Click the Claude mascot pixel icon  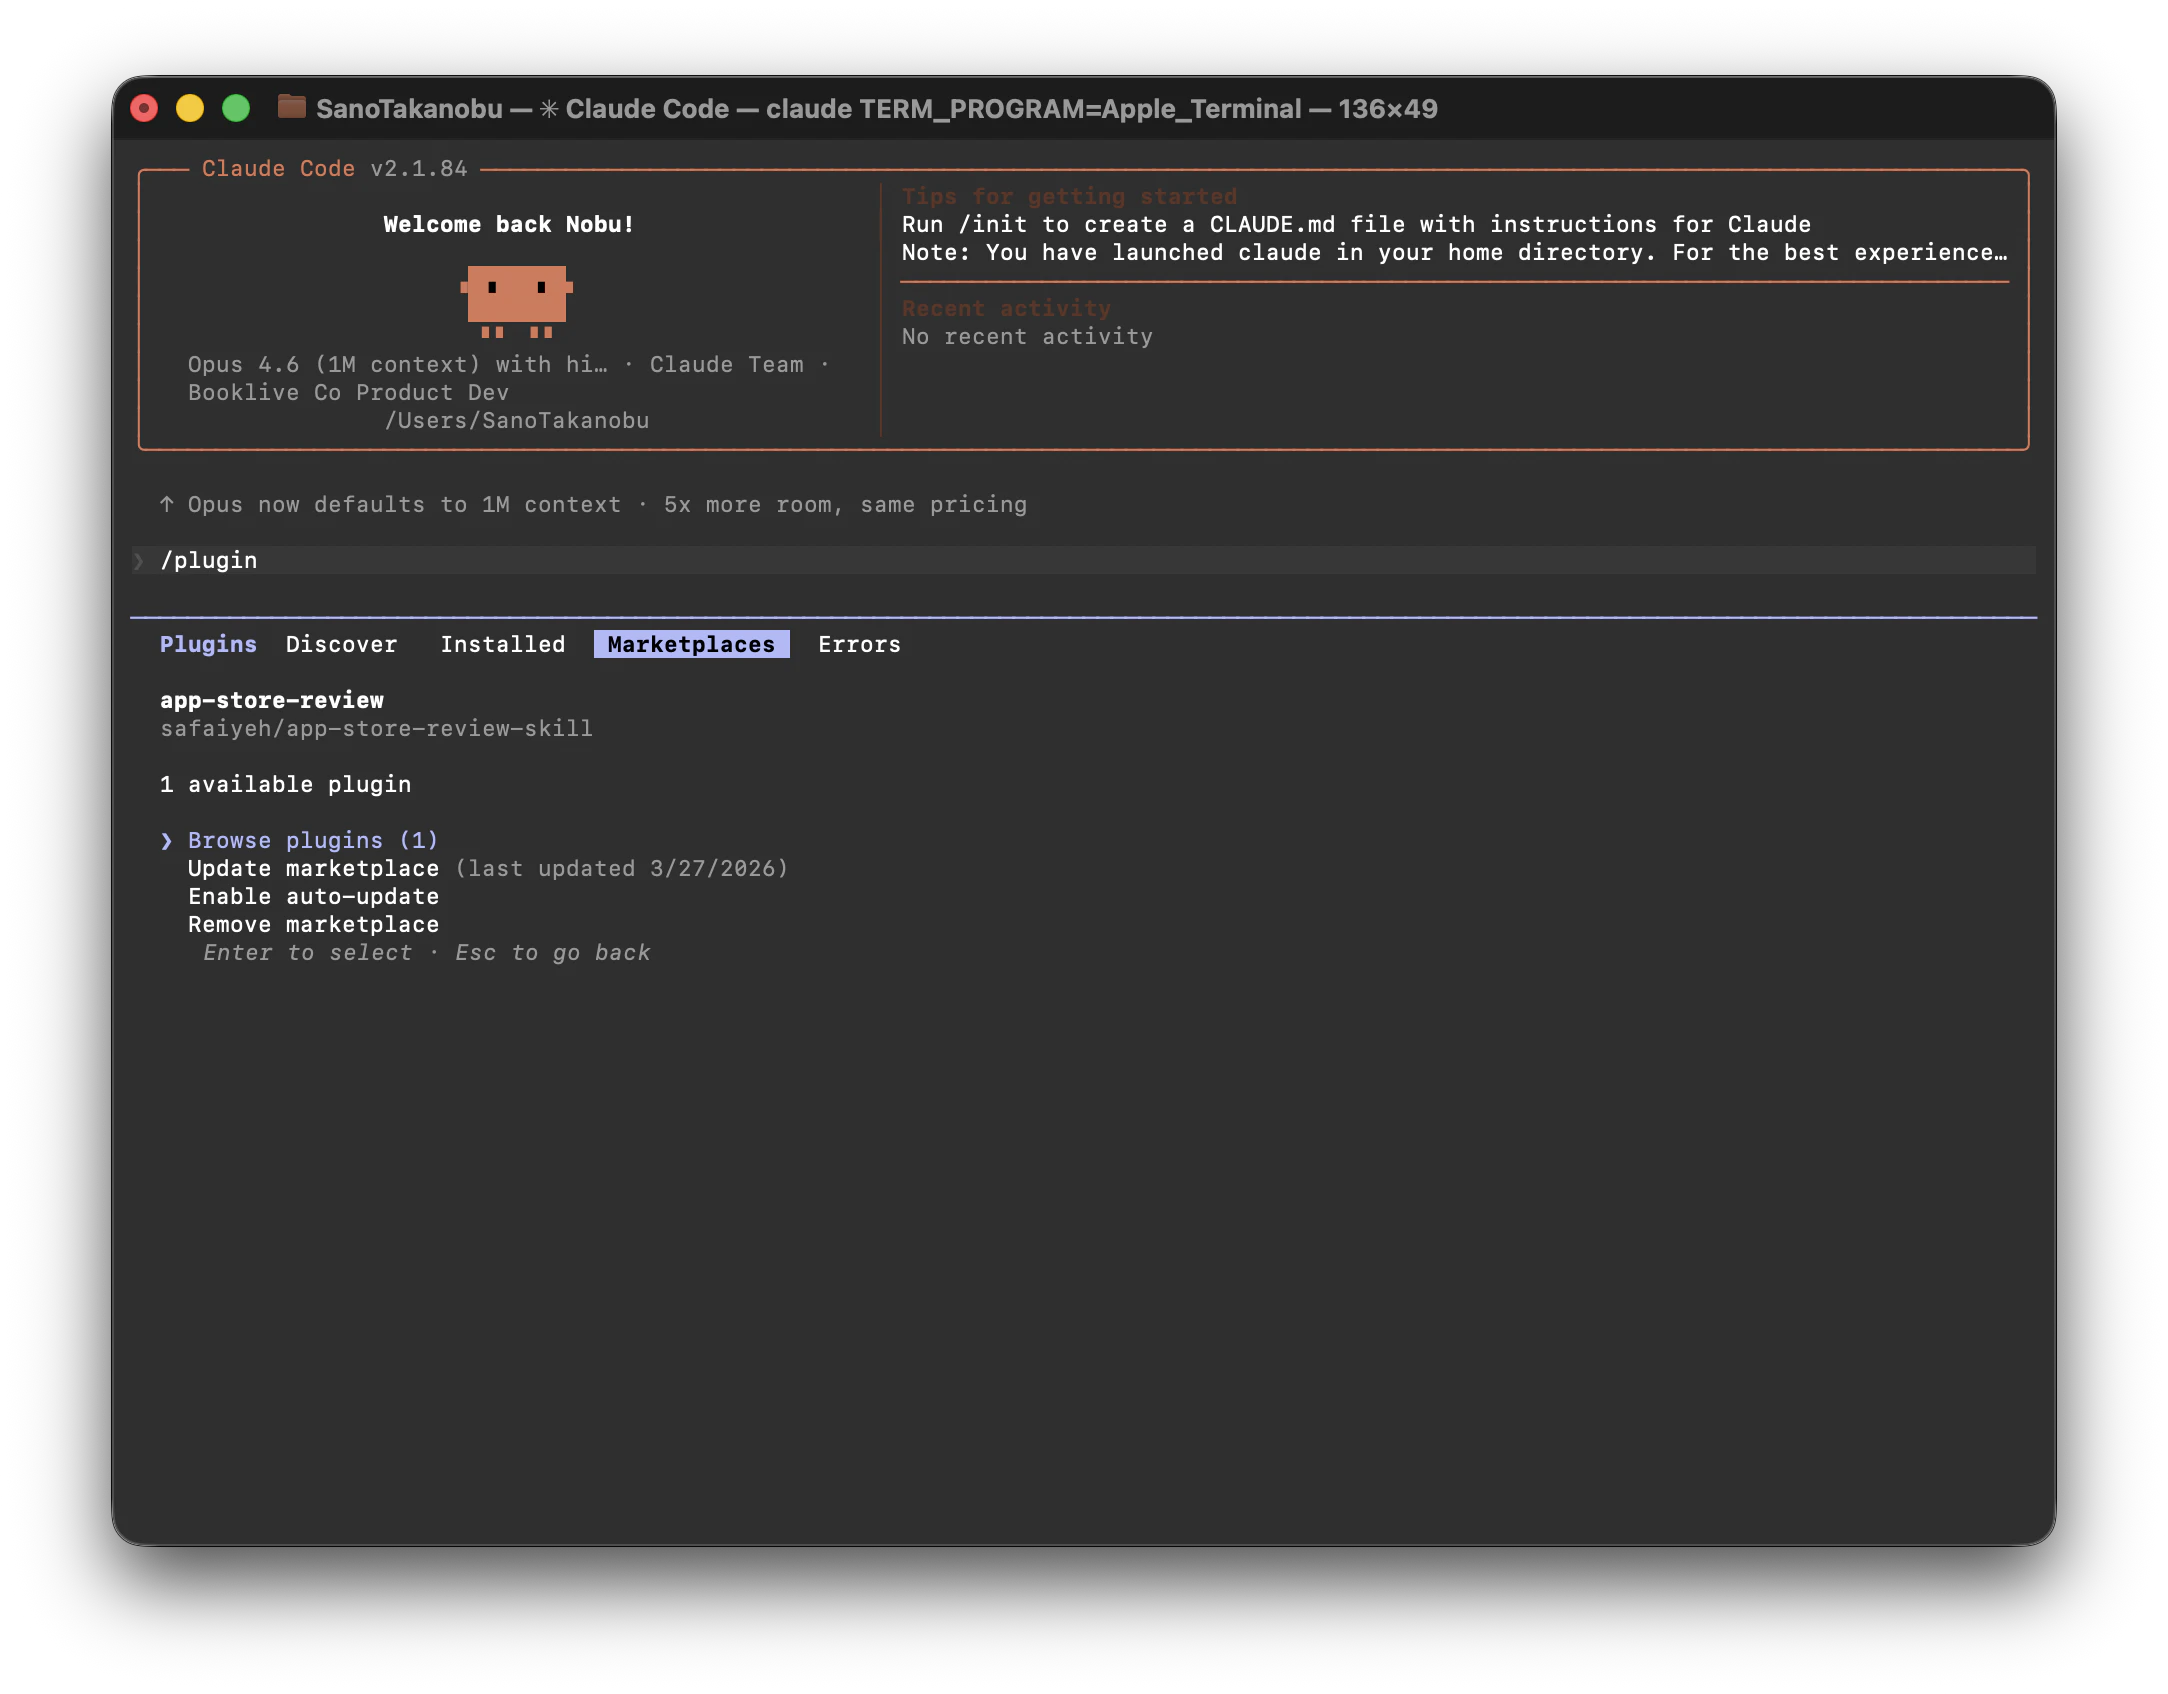[516, 300]
